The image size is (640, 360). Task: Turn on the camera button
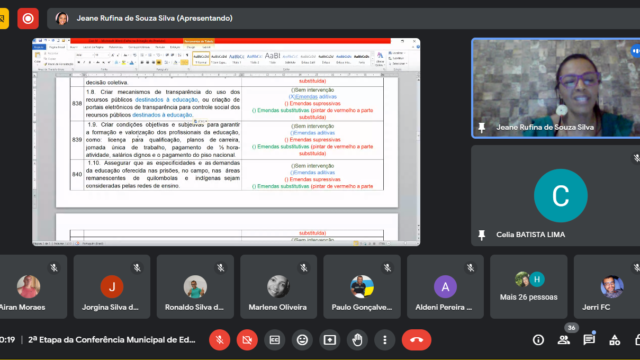tap(247, 340)
